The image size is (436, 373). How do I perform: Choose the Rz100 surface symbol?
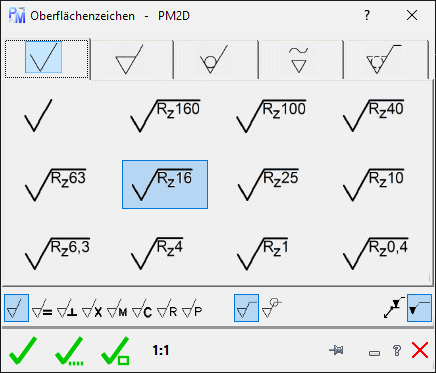point(271,115)
